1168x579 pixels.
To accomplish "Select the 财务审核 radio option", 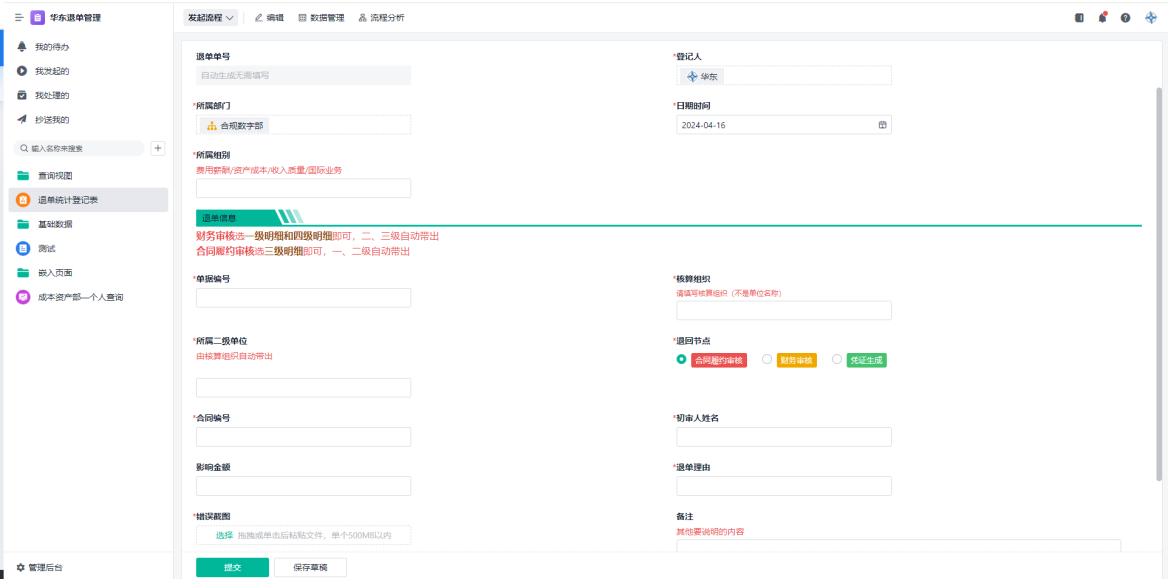I will (767, 360).
